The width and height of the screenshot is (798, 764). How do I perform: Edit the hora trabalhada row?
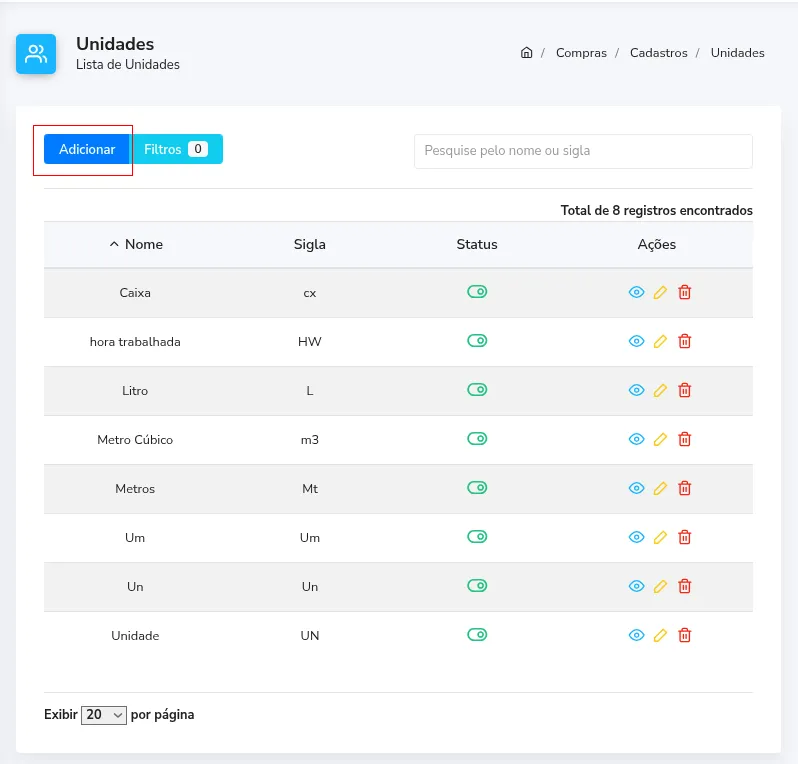(660, 341)
